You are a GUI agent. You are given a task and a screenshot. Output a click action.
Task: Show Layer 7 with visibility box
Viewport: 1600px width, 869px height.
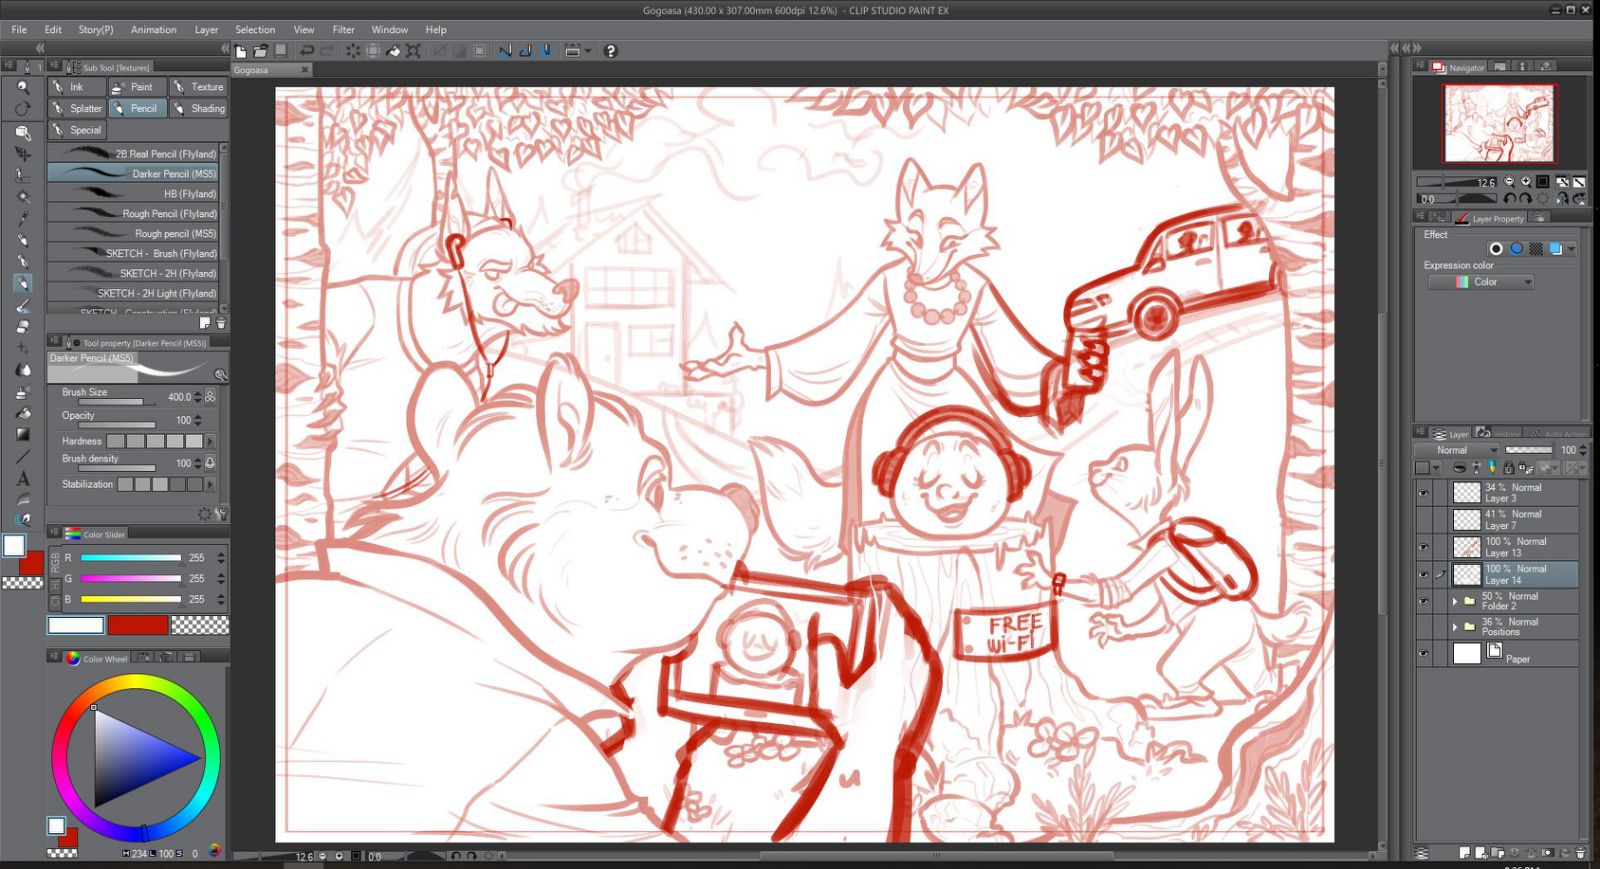[1423, 520]
